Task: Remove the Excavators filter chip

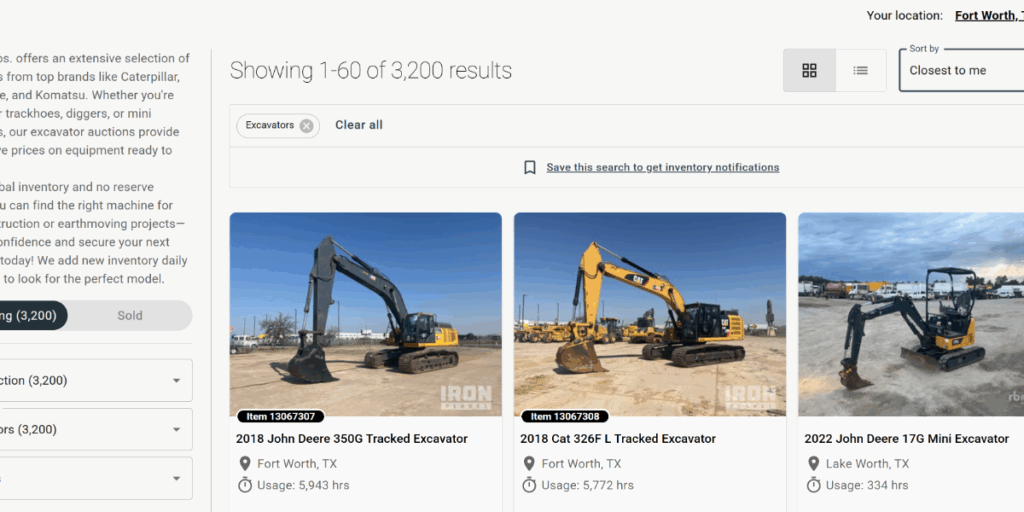Action: [x=306, y=126]
